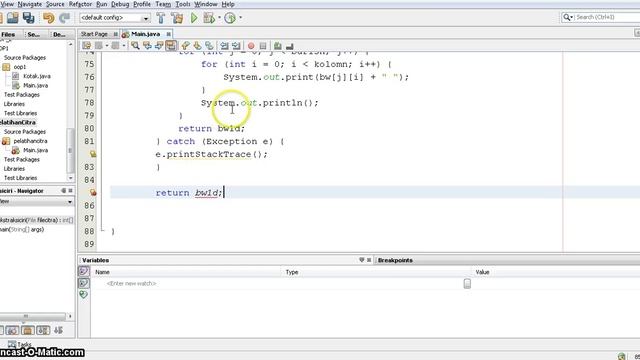Click the first watch icon in Variables panel
The height and width of the screenshot is (360, 640).
click(84, 271)
